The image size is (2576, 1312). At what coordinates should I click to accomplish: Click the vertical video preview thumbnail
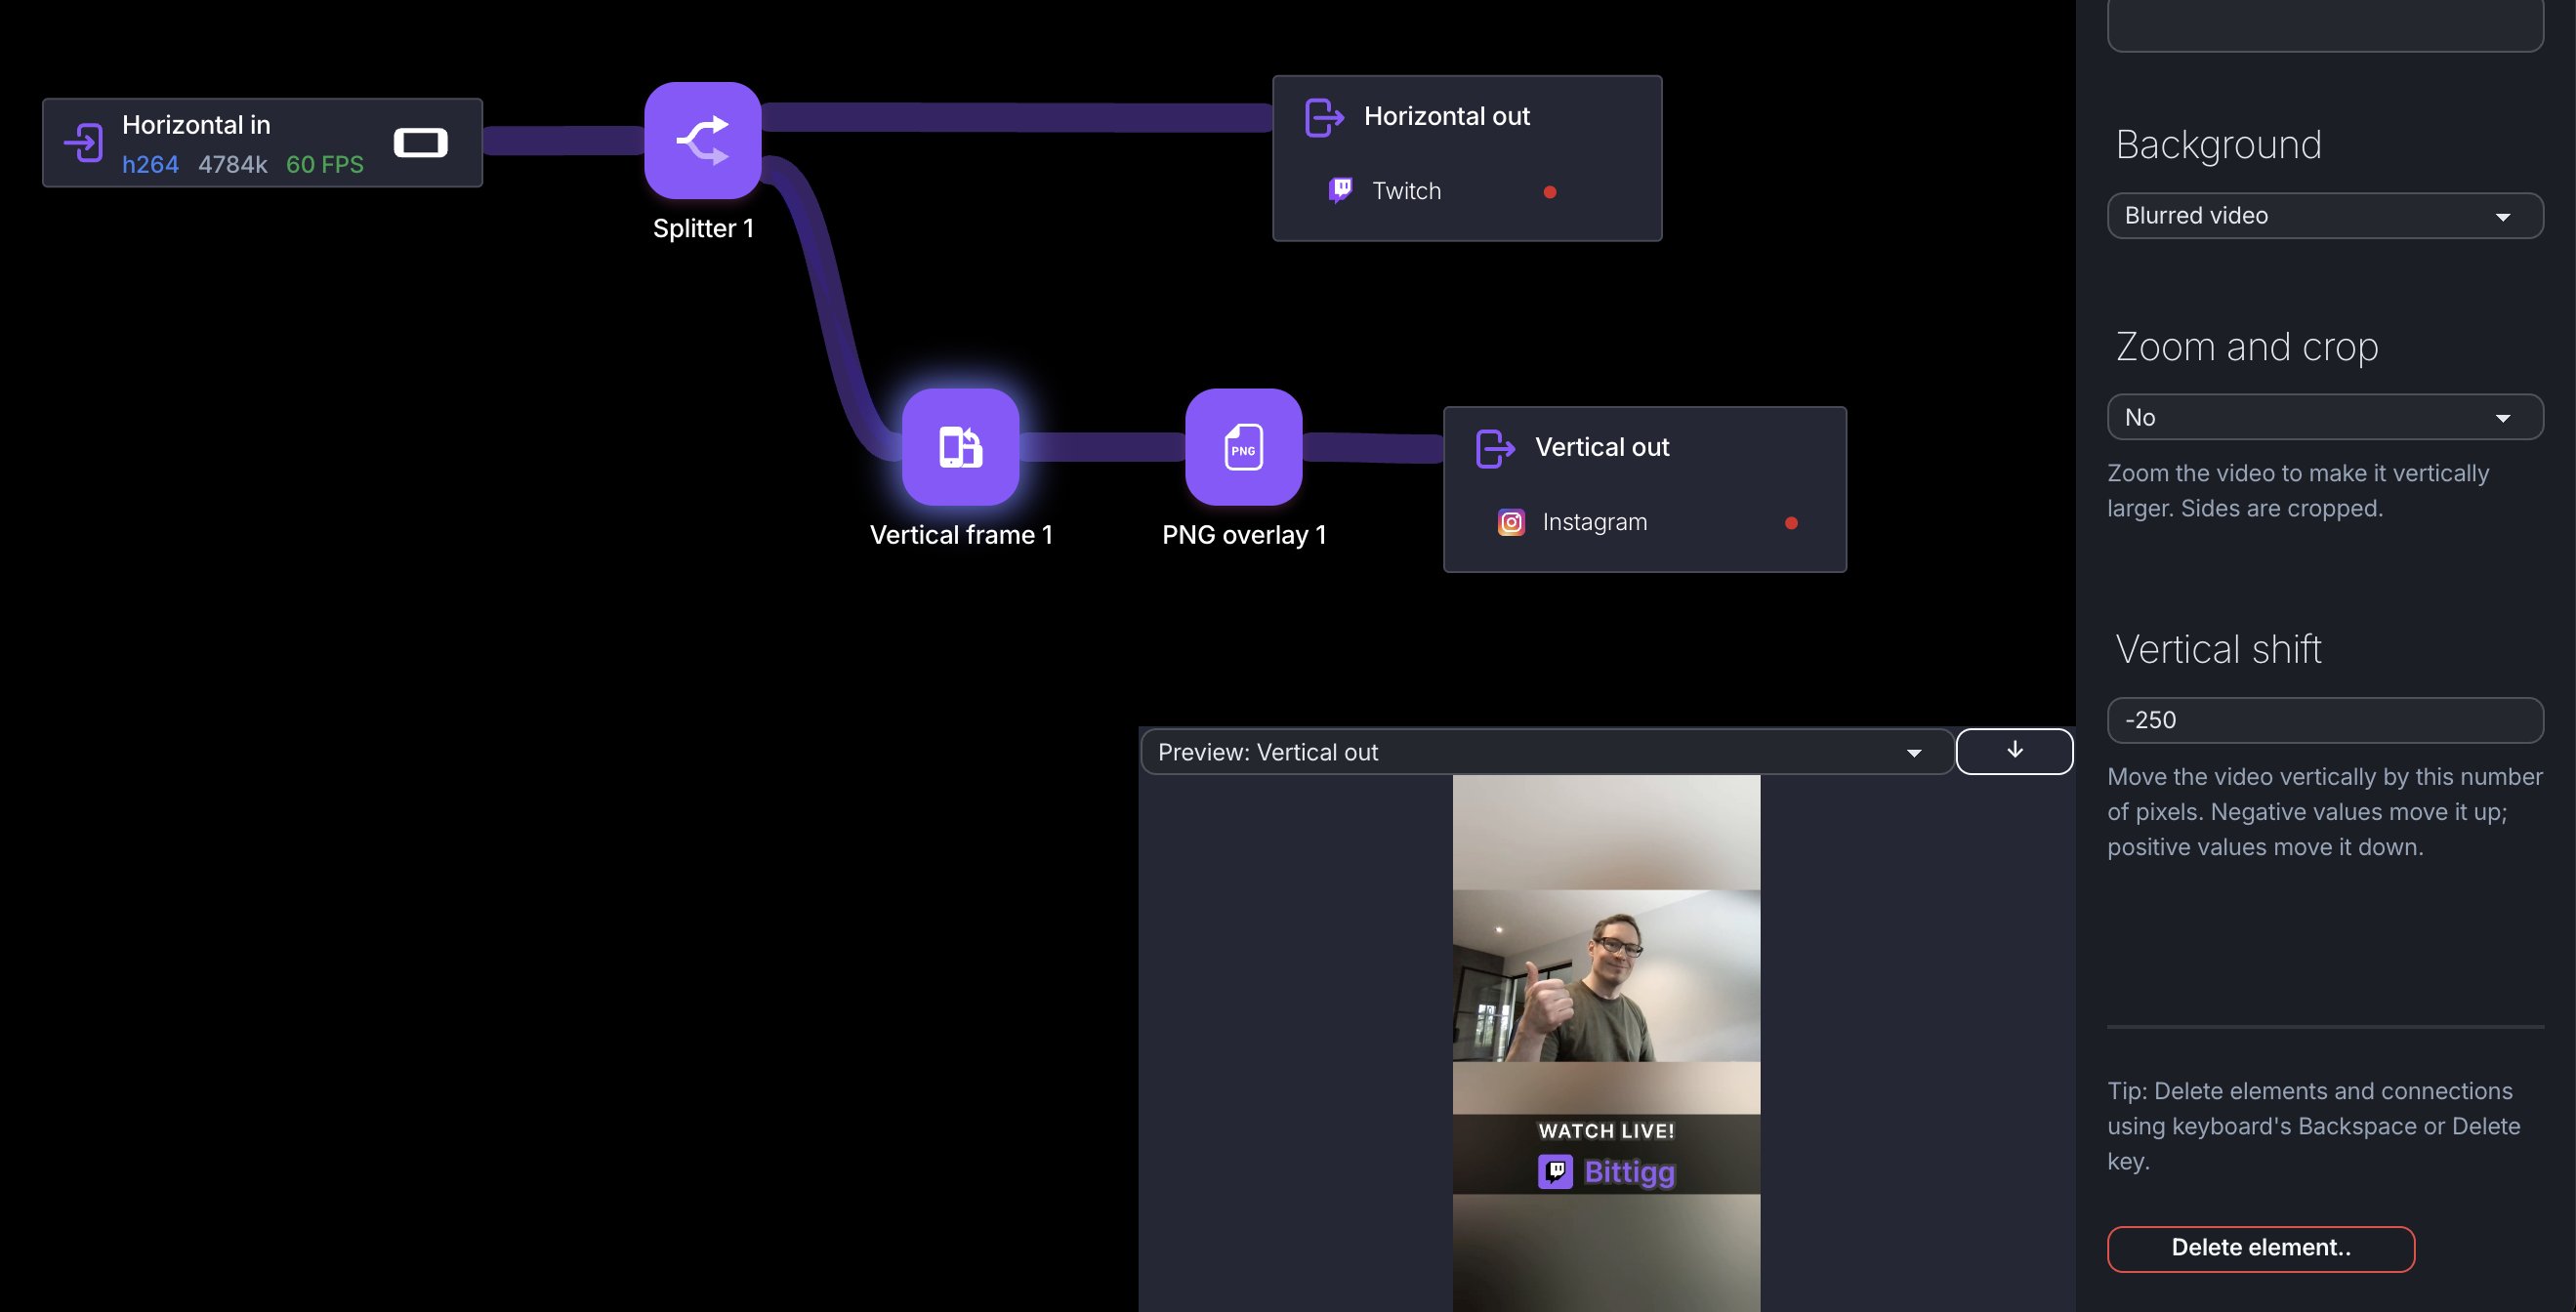(x=1606, y=1040)
